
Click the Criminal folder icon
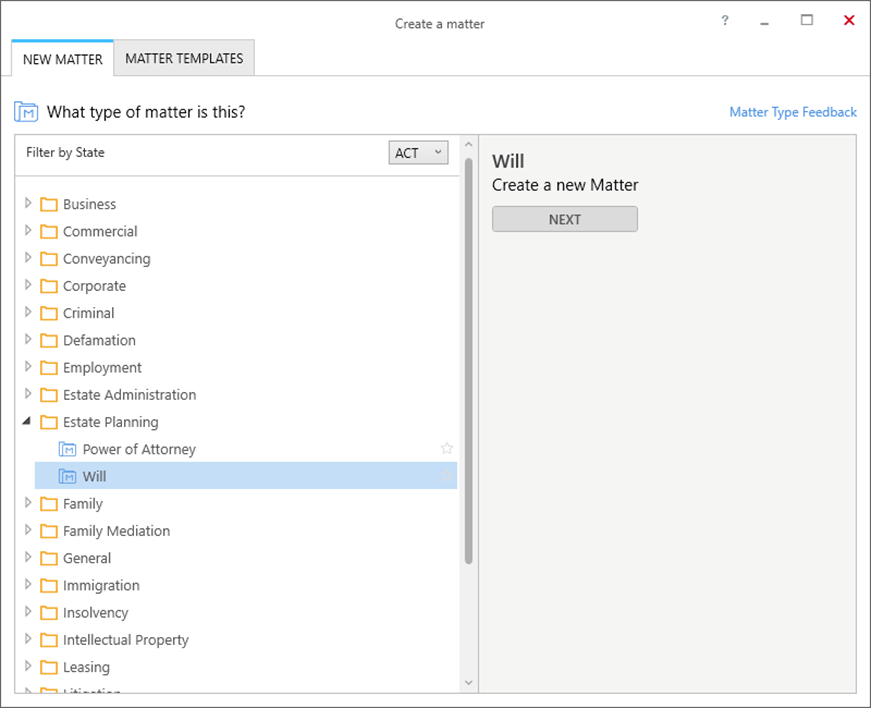tap(48, 313)
